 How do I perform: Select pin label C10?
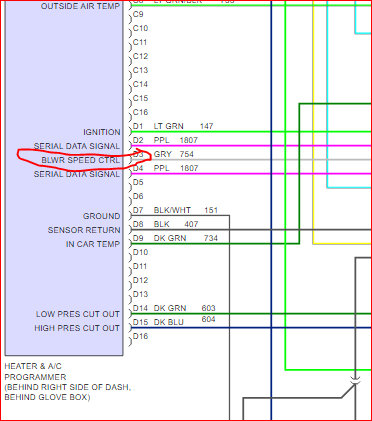pyautogui.click(x=140, y=28)
